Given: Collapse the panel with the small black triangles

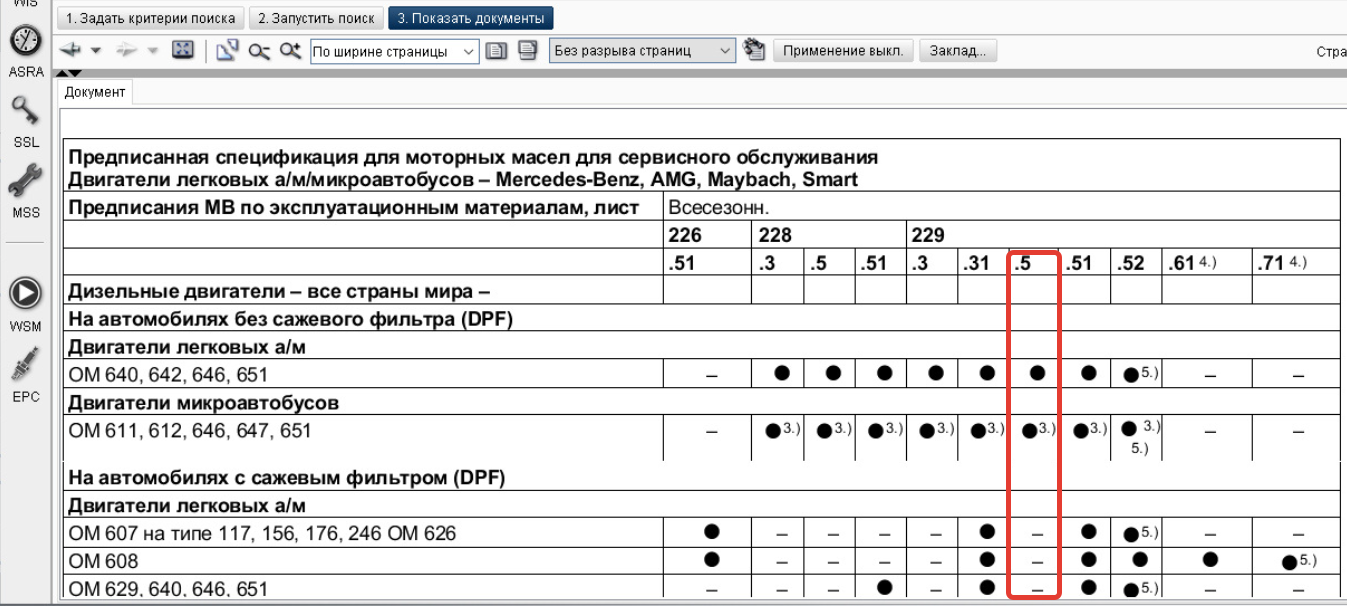Looking at the screenshot, I should [67, 72].
